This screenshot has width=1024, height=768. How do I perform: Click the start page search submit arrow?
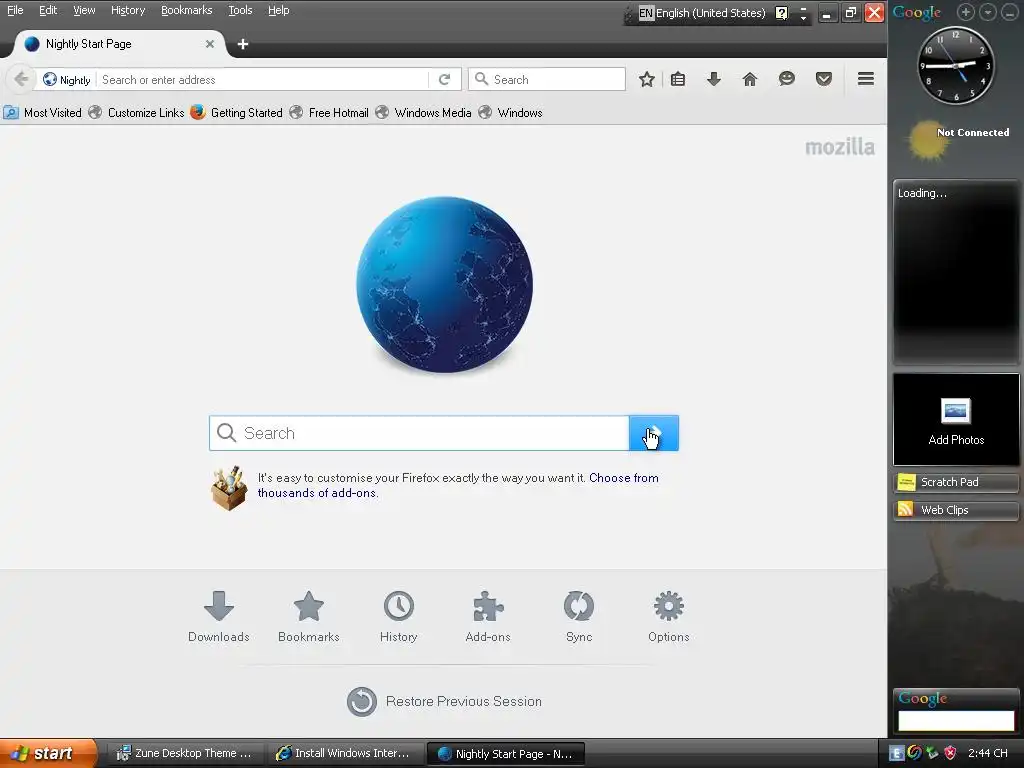pos(654,433)
